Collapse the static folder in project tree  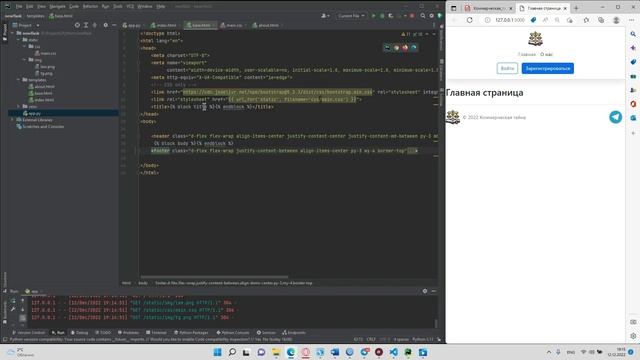[19, 40]
